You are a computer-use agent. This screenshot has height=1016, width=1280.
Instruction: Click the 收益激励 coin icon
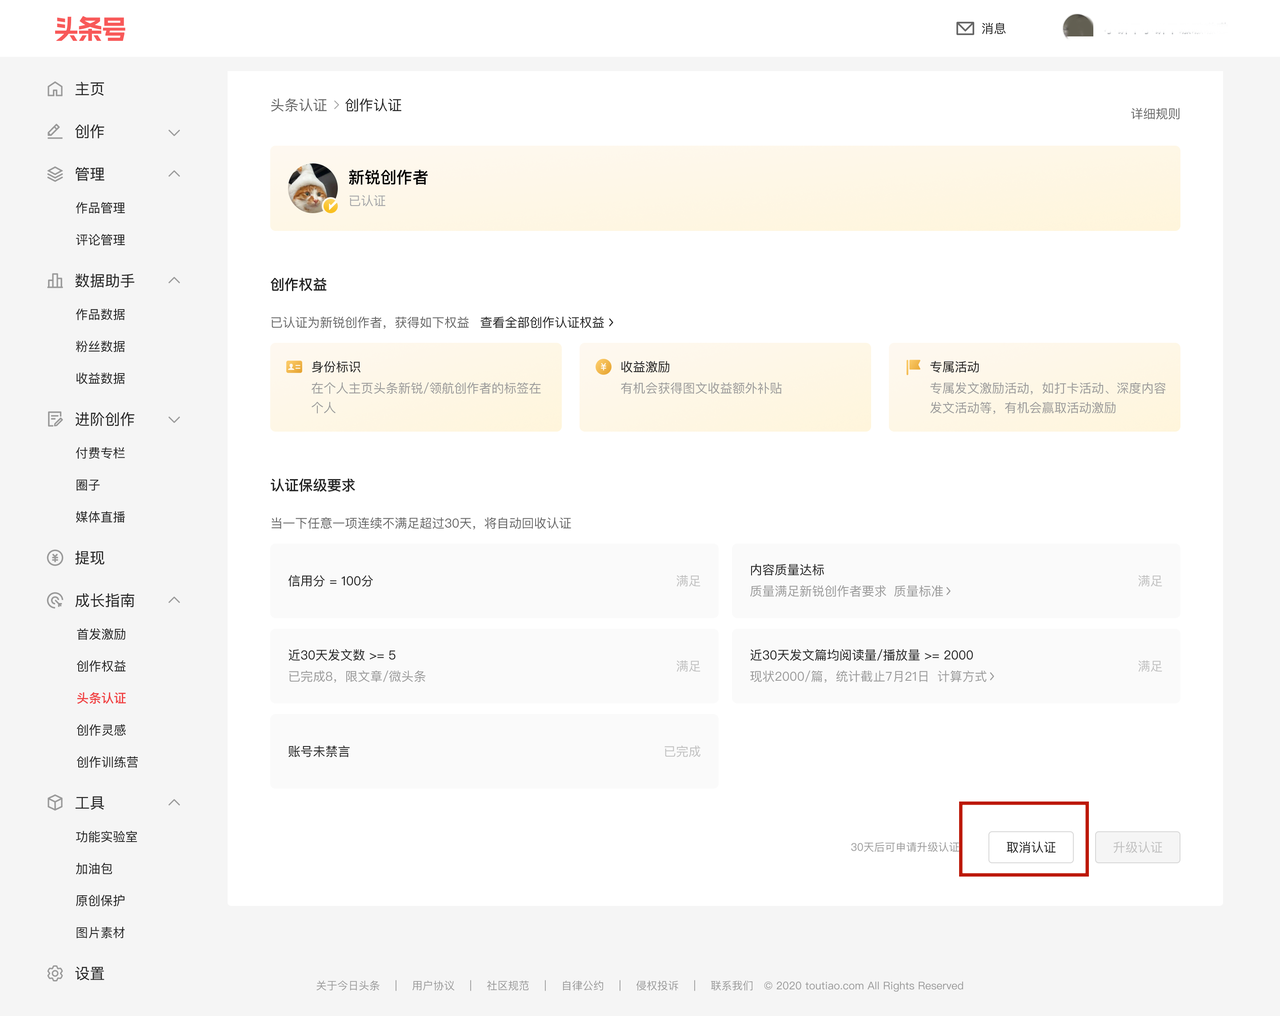tap(603, 367)
